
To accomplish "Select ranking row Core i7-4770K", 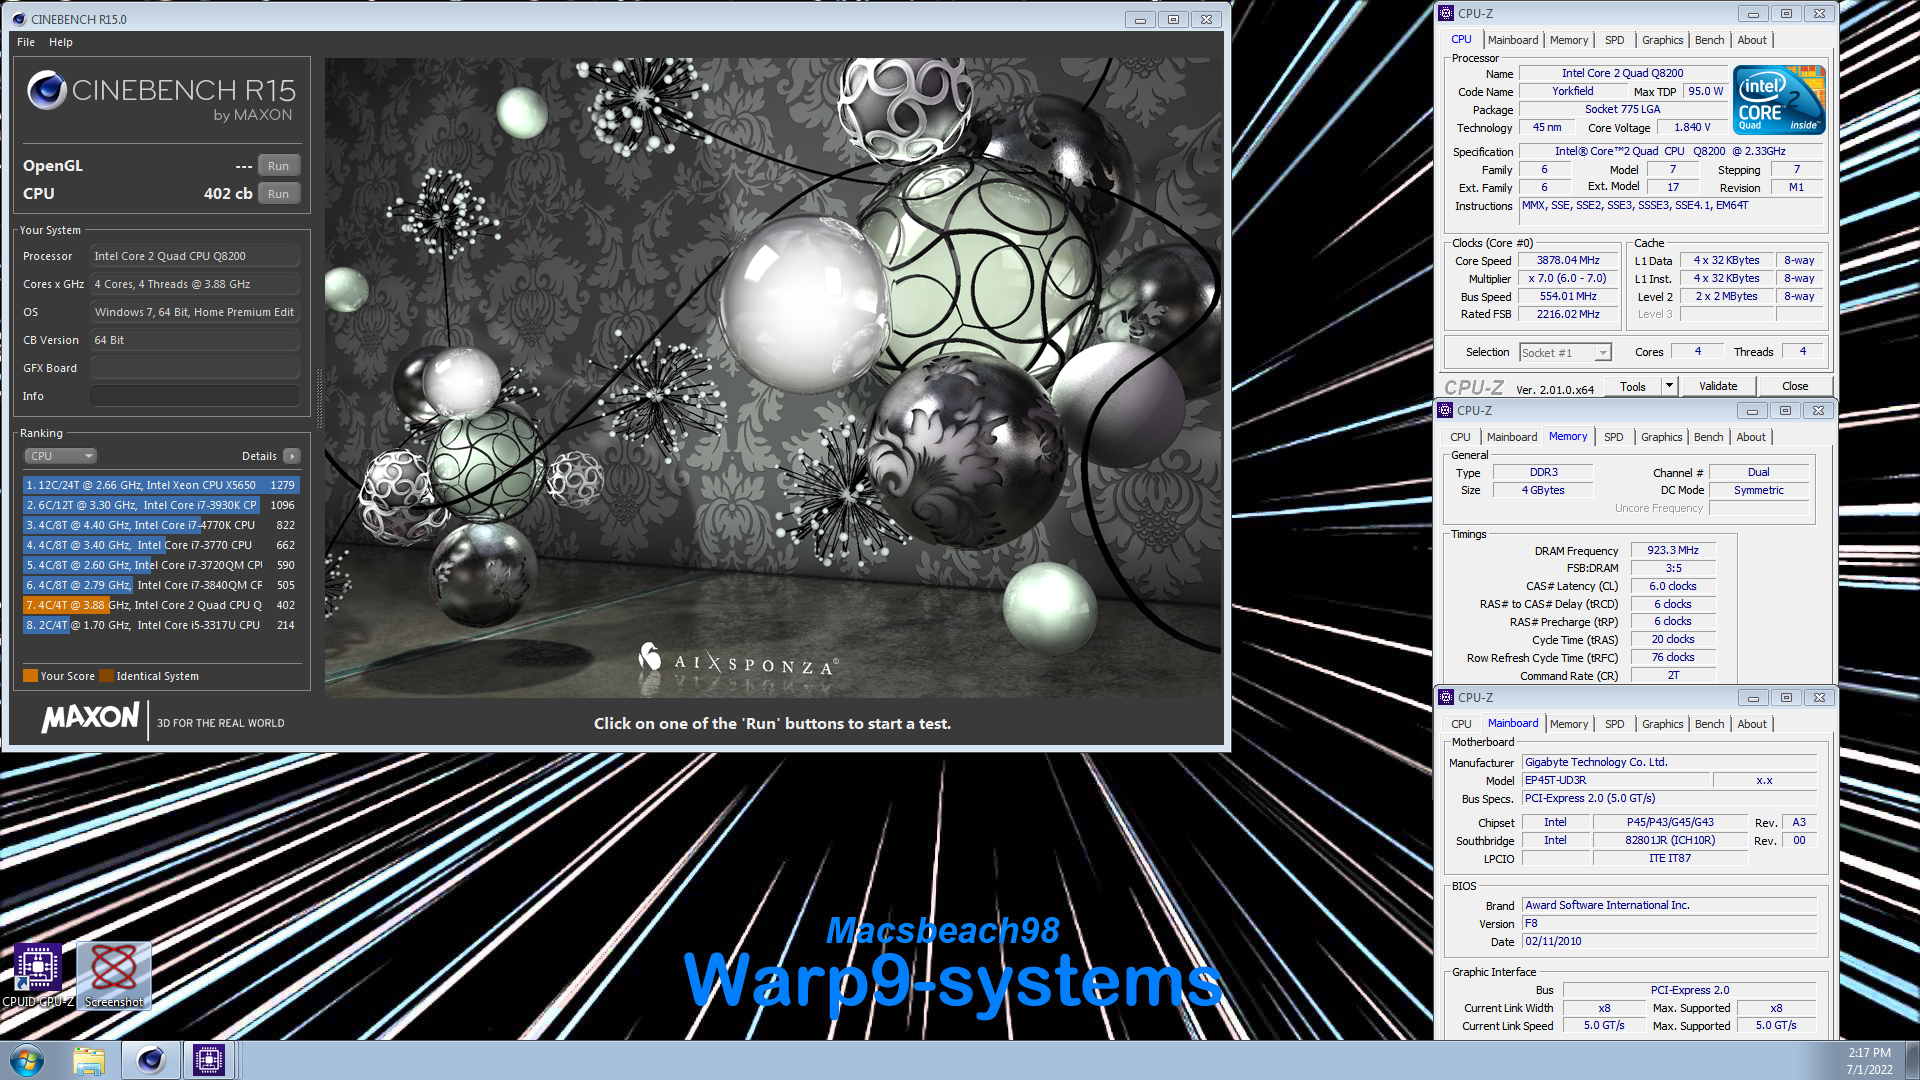I will point(161,525).
